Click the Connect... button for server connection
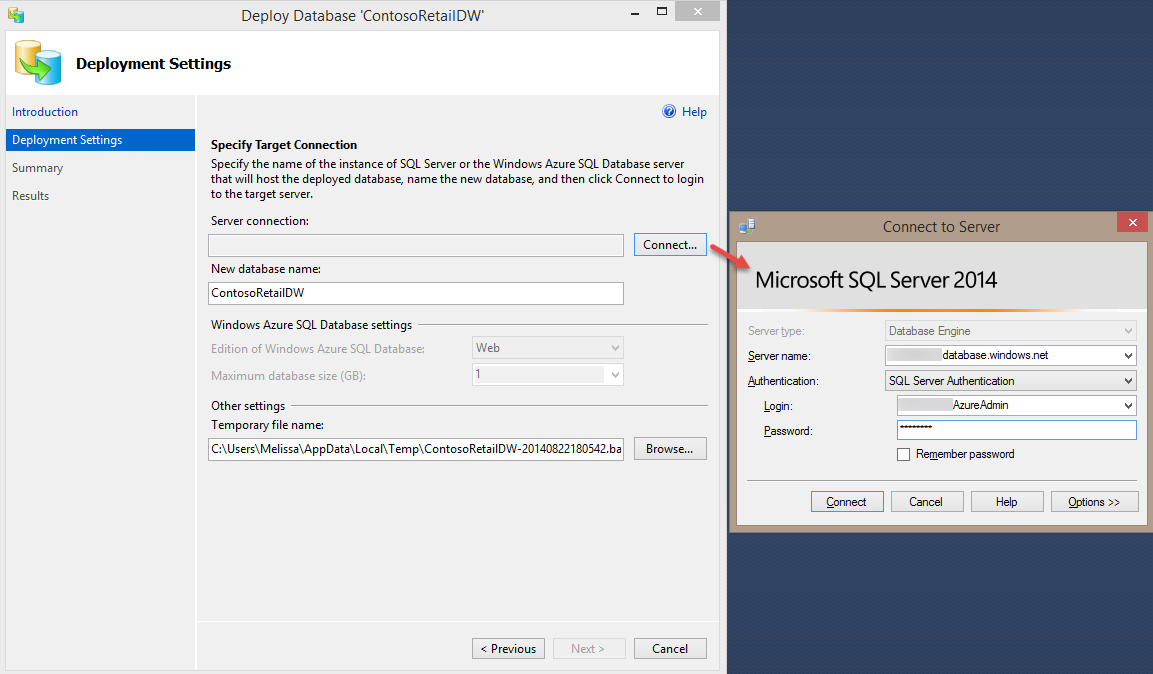Viewport: 1153px width, 674px height. (x=670, y=245)
